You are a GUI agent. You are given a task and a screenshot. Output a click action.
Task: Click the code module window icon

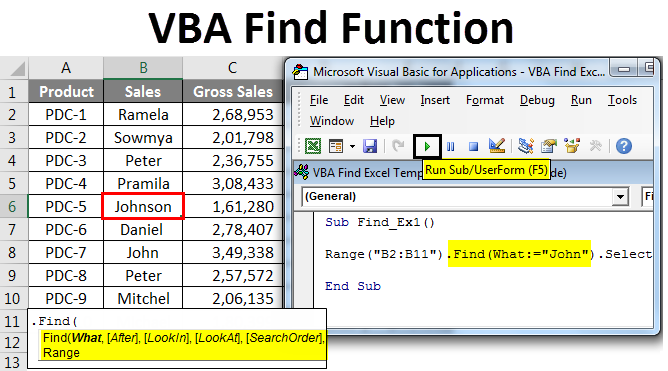tap(302, 172)
